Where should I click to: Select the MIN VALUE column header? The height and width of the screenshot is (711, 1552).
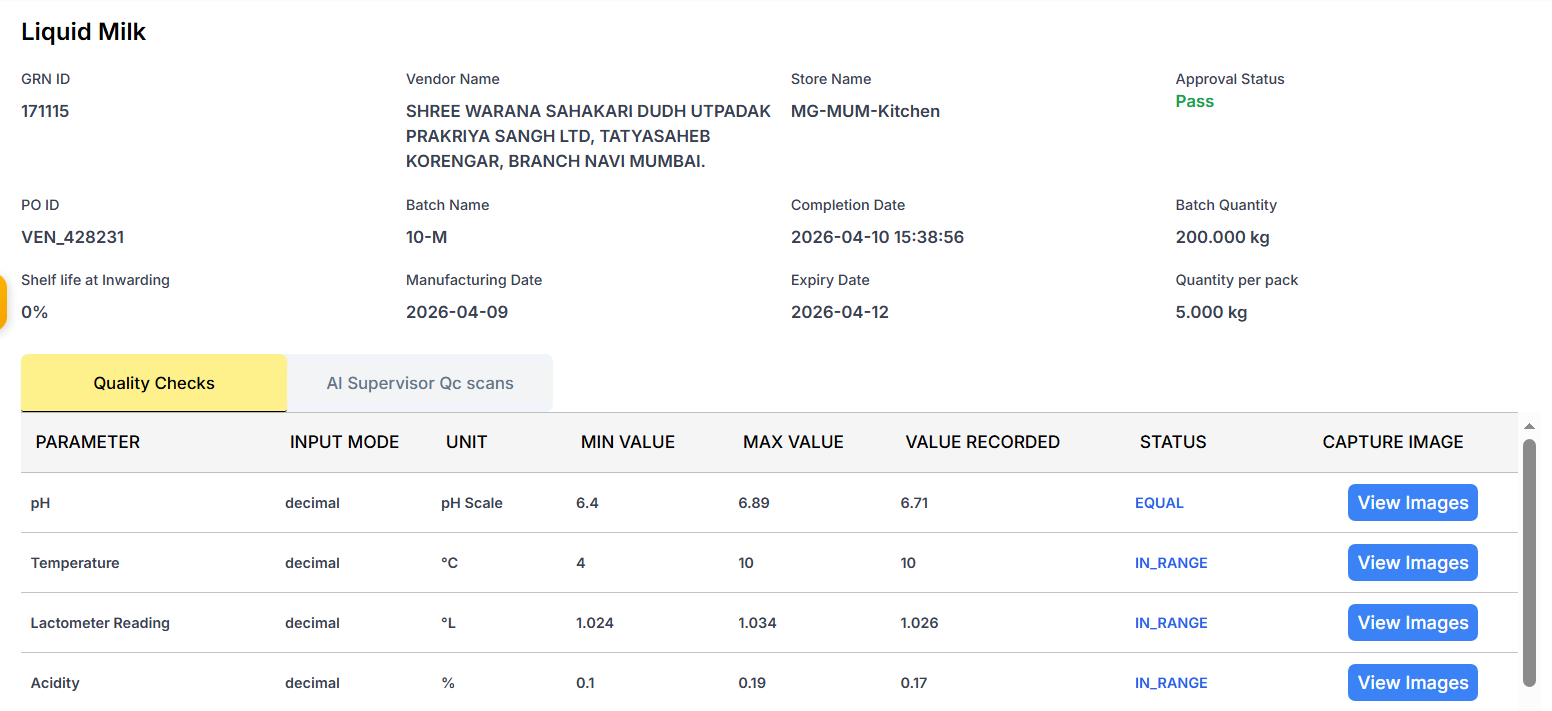628,442
